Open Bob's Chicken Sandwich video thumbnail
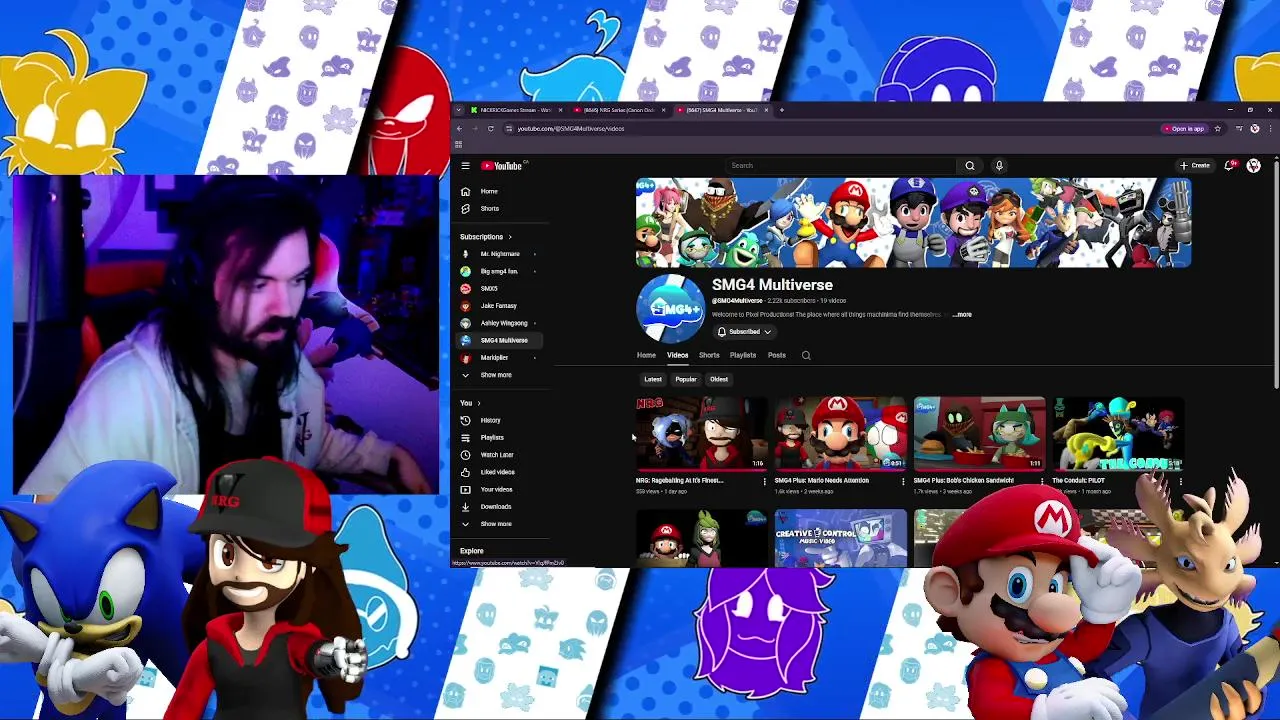1280x720 pixels. click(979, 433)
